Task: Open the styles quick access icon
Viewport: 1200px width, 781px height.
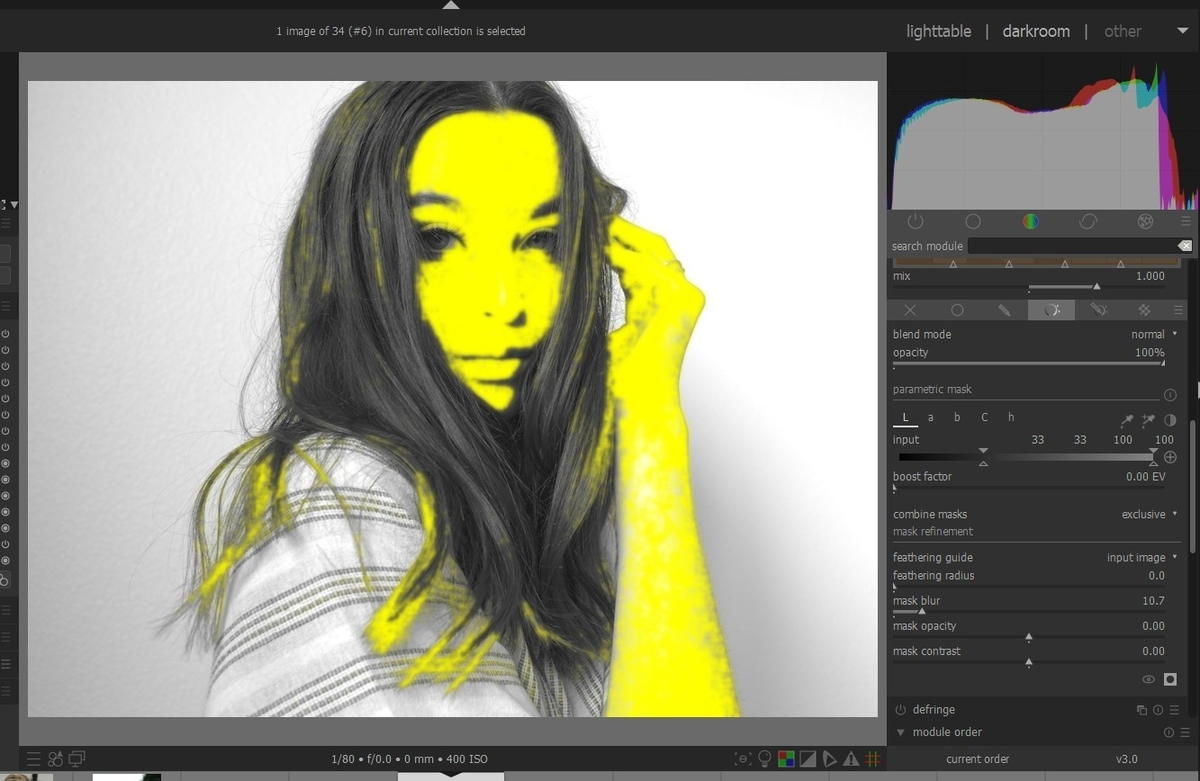Action: pos(55,759)
